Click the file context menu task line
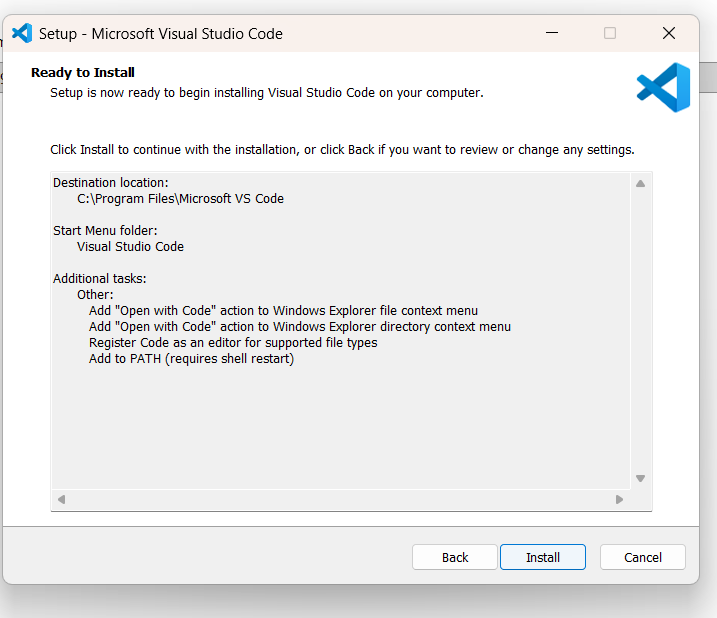The width and height of the screenshot is (717, 618). (284, 311)
